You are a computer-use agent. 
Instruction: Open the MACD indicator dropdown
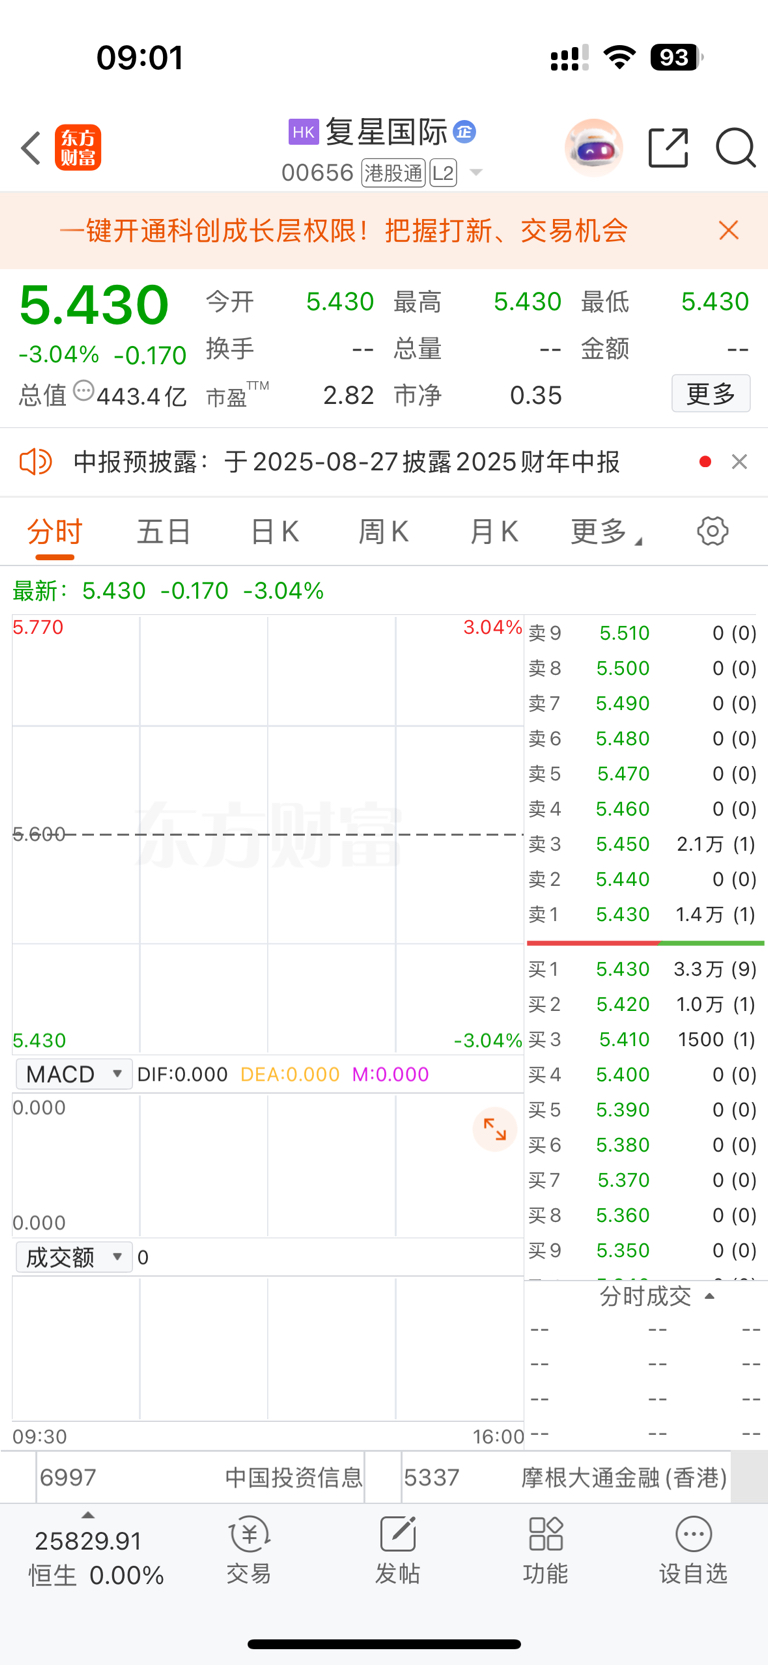click(x=74, y=1074)
